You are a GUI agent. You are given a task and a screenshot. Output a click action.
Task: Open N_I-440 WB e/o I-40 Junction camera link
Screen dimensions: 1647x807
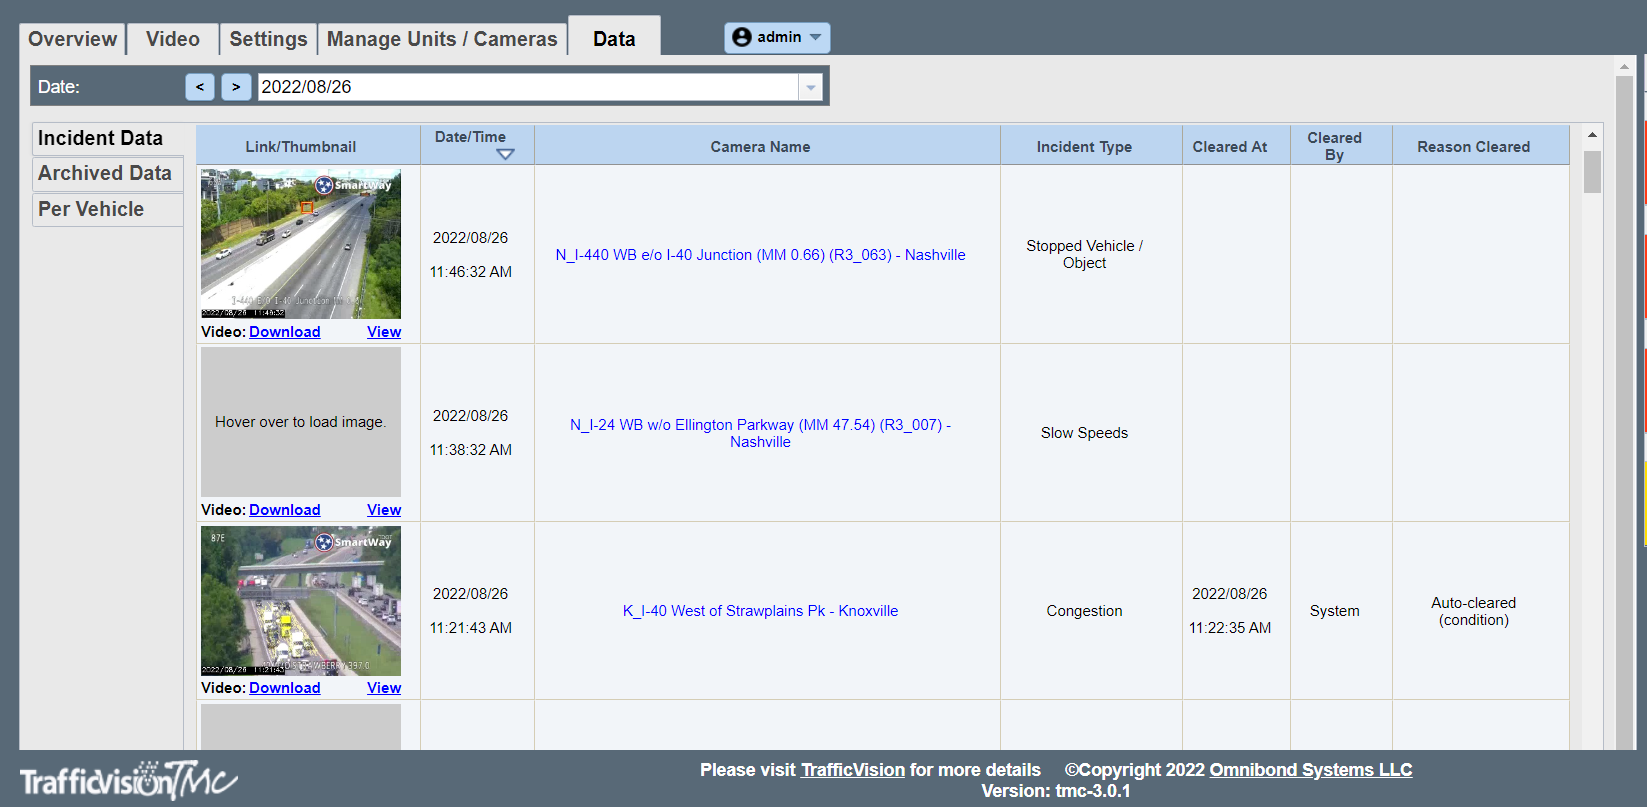pyautogui.click(x=760, y=255)
